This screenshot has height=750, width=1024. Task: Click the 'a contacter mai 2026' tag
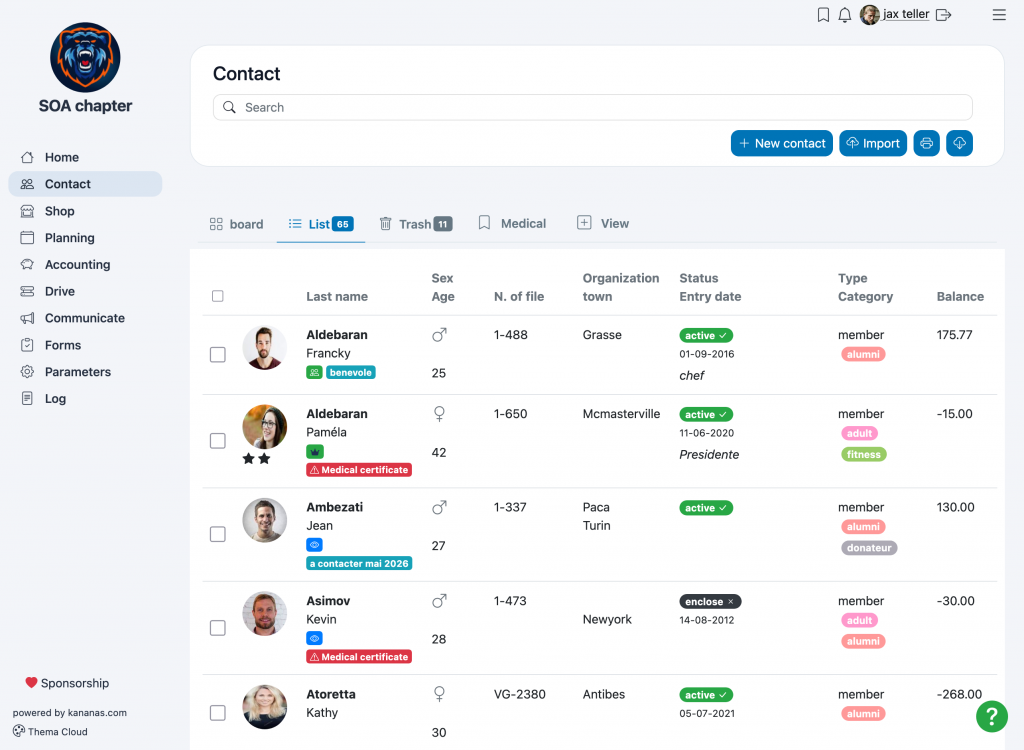coord(359,563)
